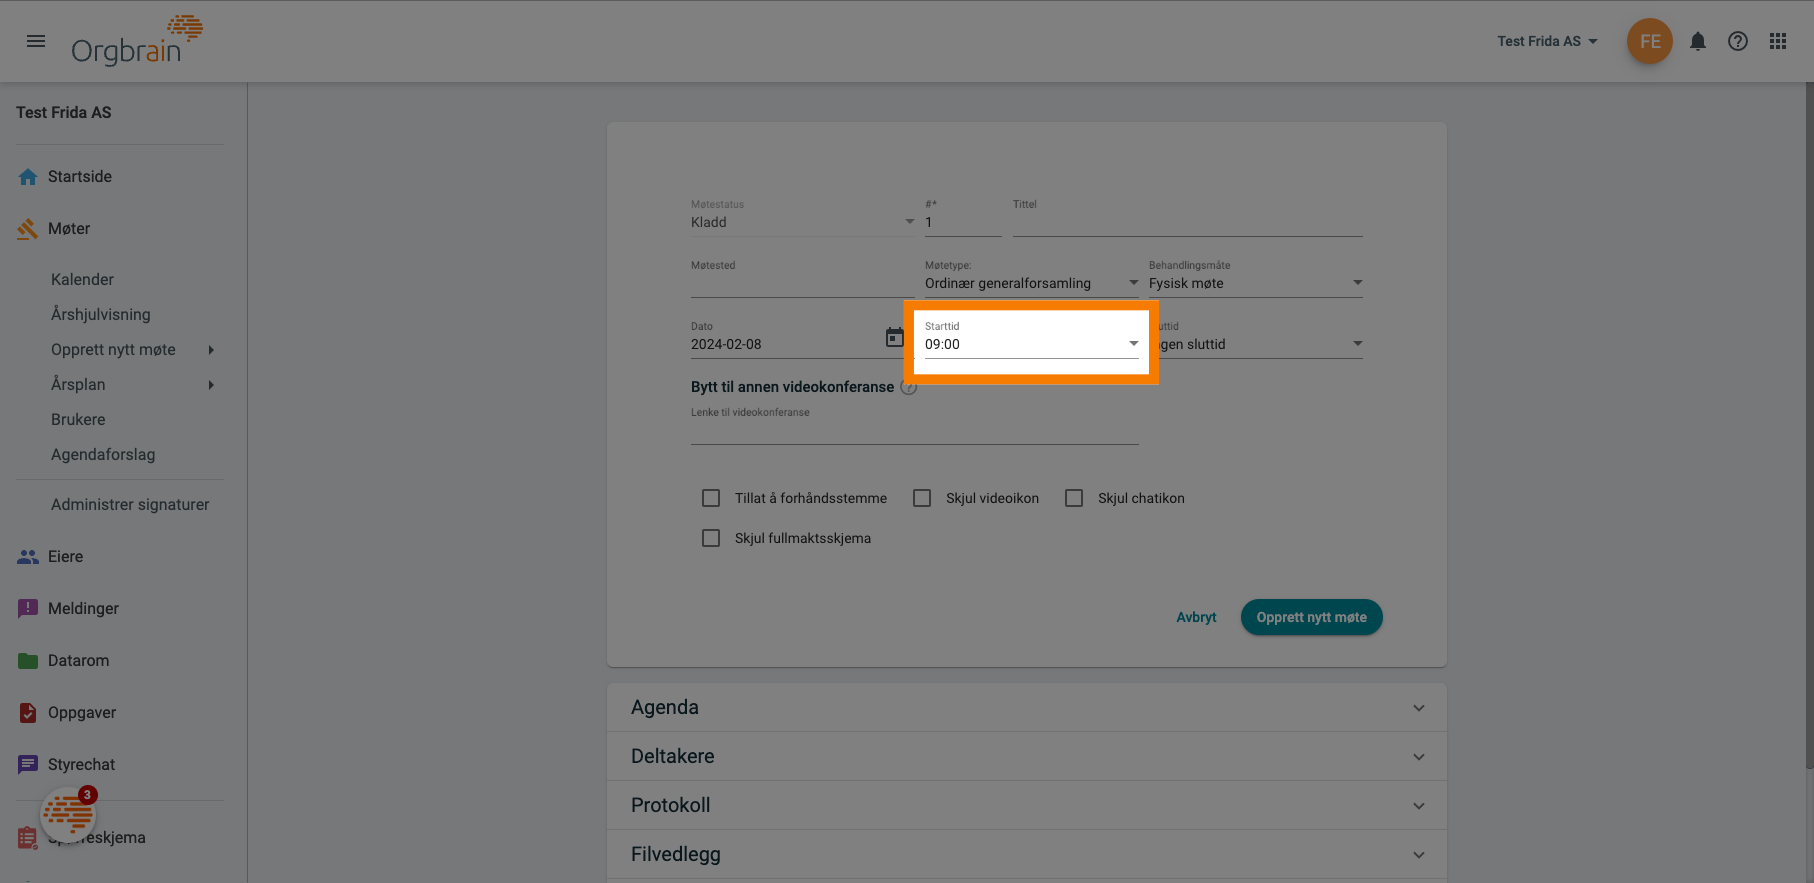The width and height of the screenshot is (1814, 883).
Task: Open Administrer signaturer
Action: pyautogui.click(x=130, y=505)
